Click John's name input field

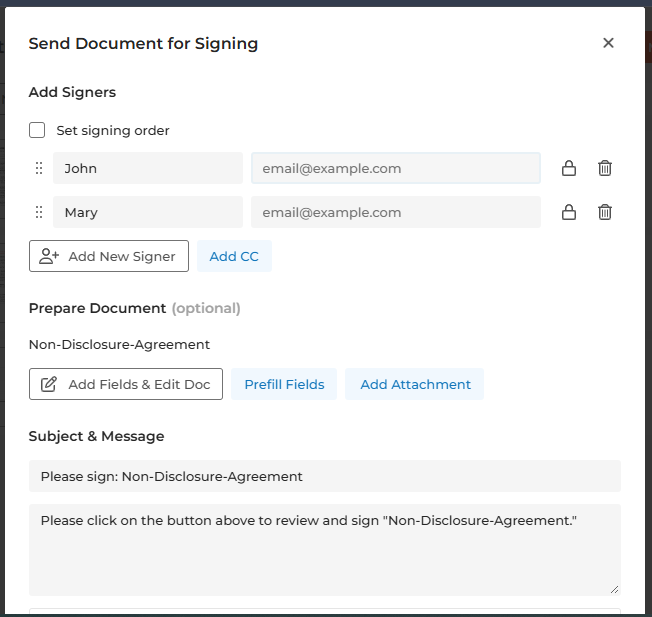point(147,168)
